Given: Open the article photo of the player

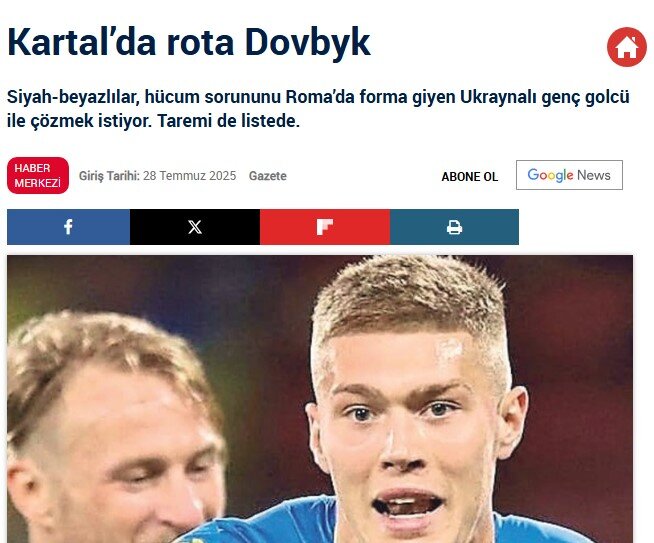Looking at the screenshot, I should point(320,399).
